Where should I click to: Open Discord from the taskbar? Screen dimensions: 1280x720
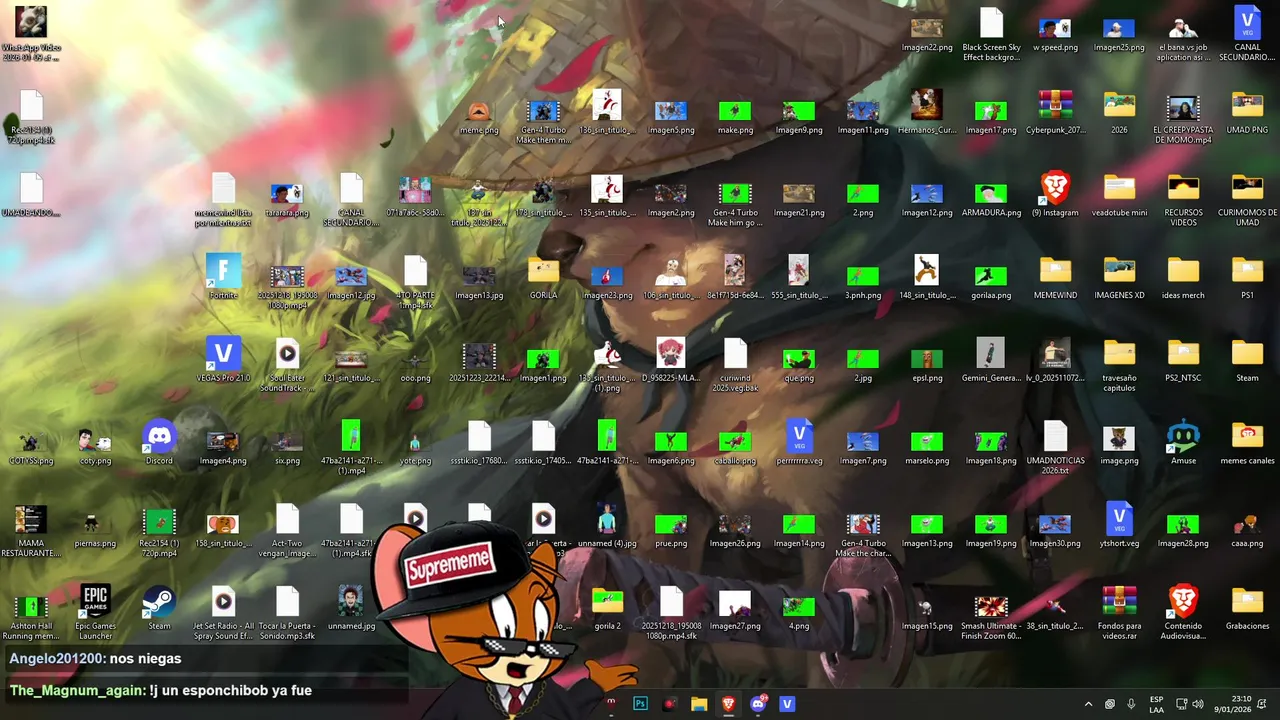point(758,704)
